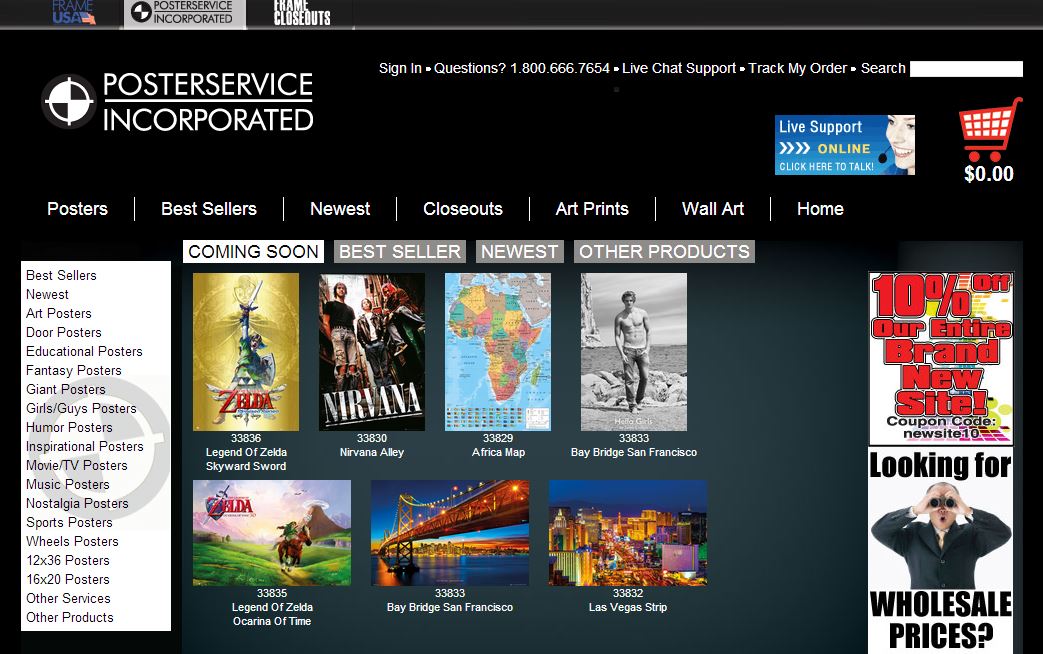
Task: Open Newest in the main navigation
Action: pyautogui.click(x=340, y=209)
